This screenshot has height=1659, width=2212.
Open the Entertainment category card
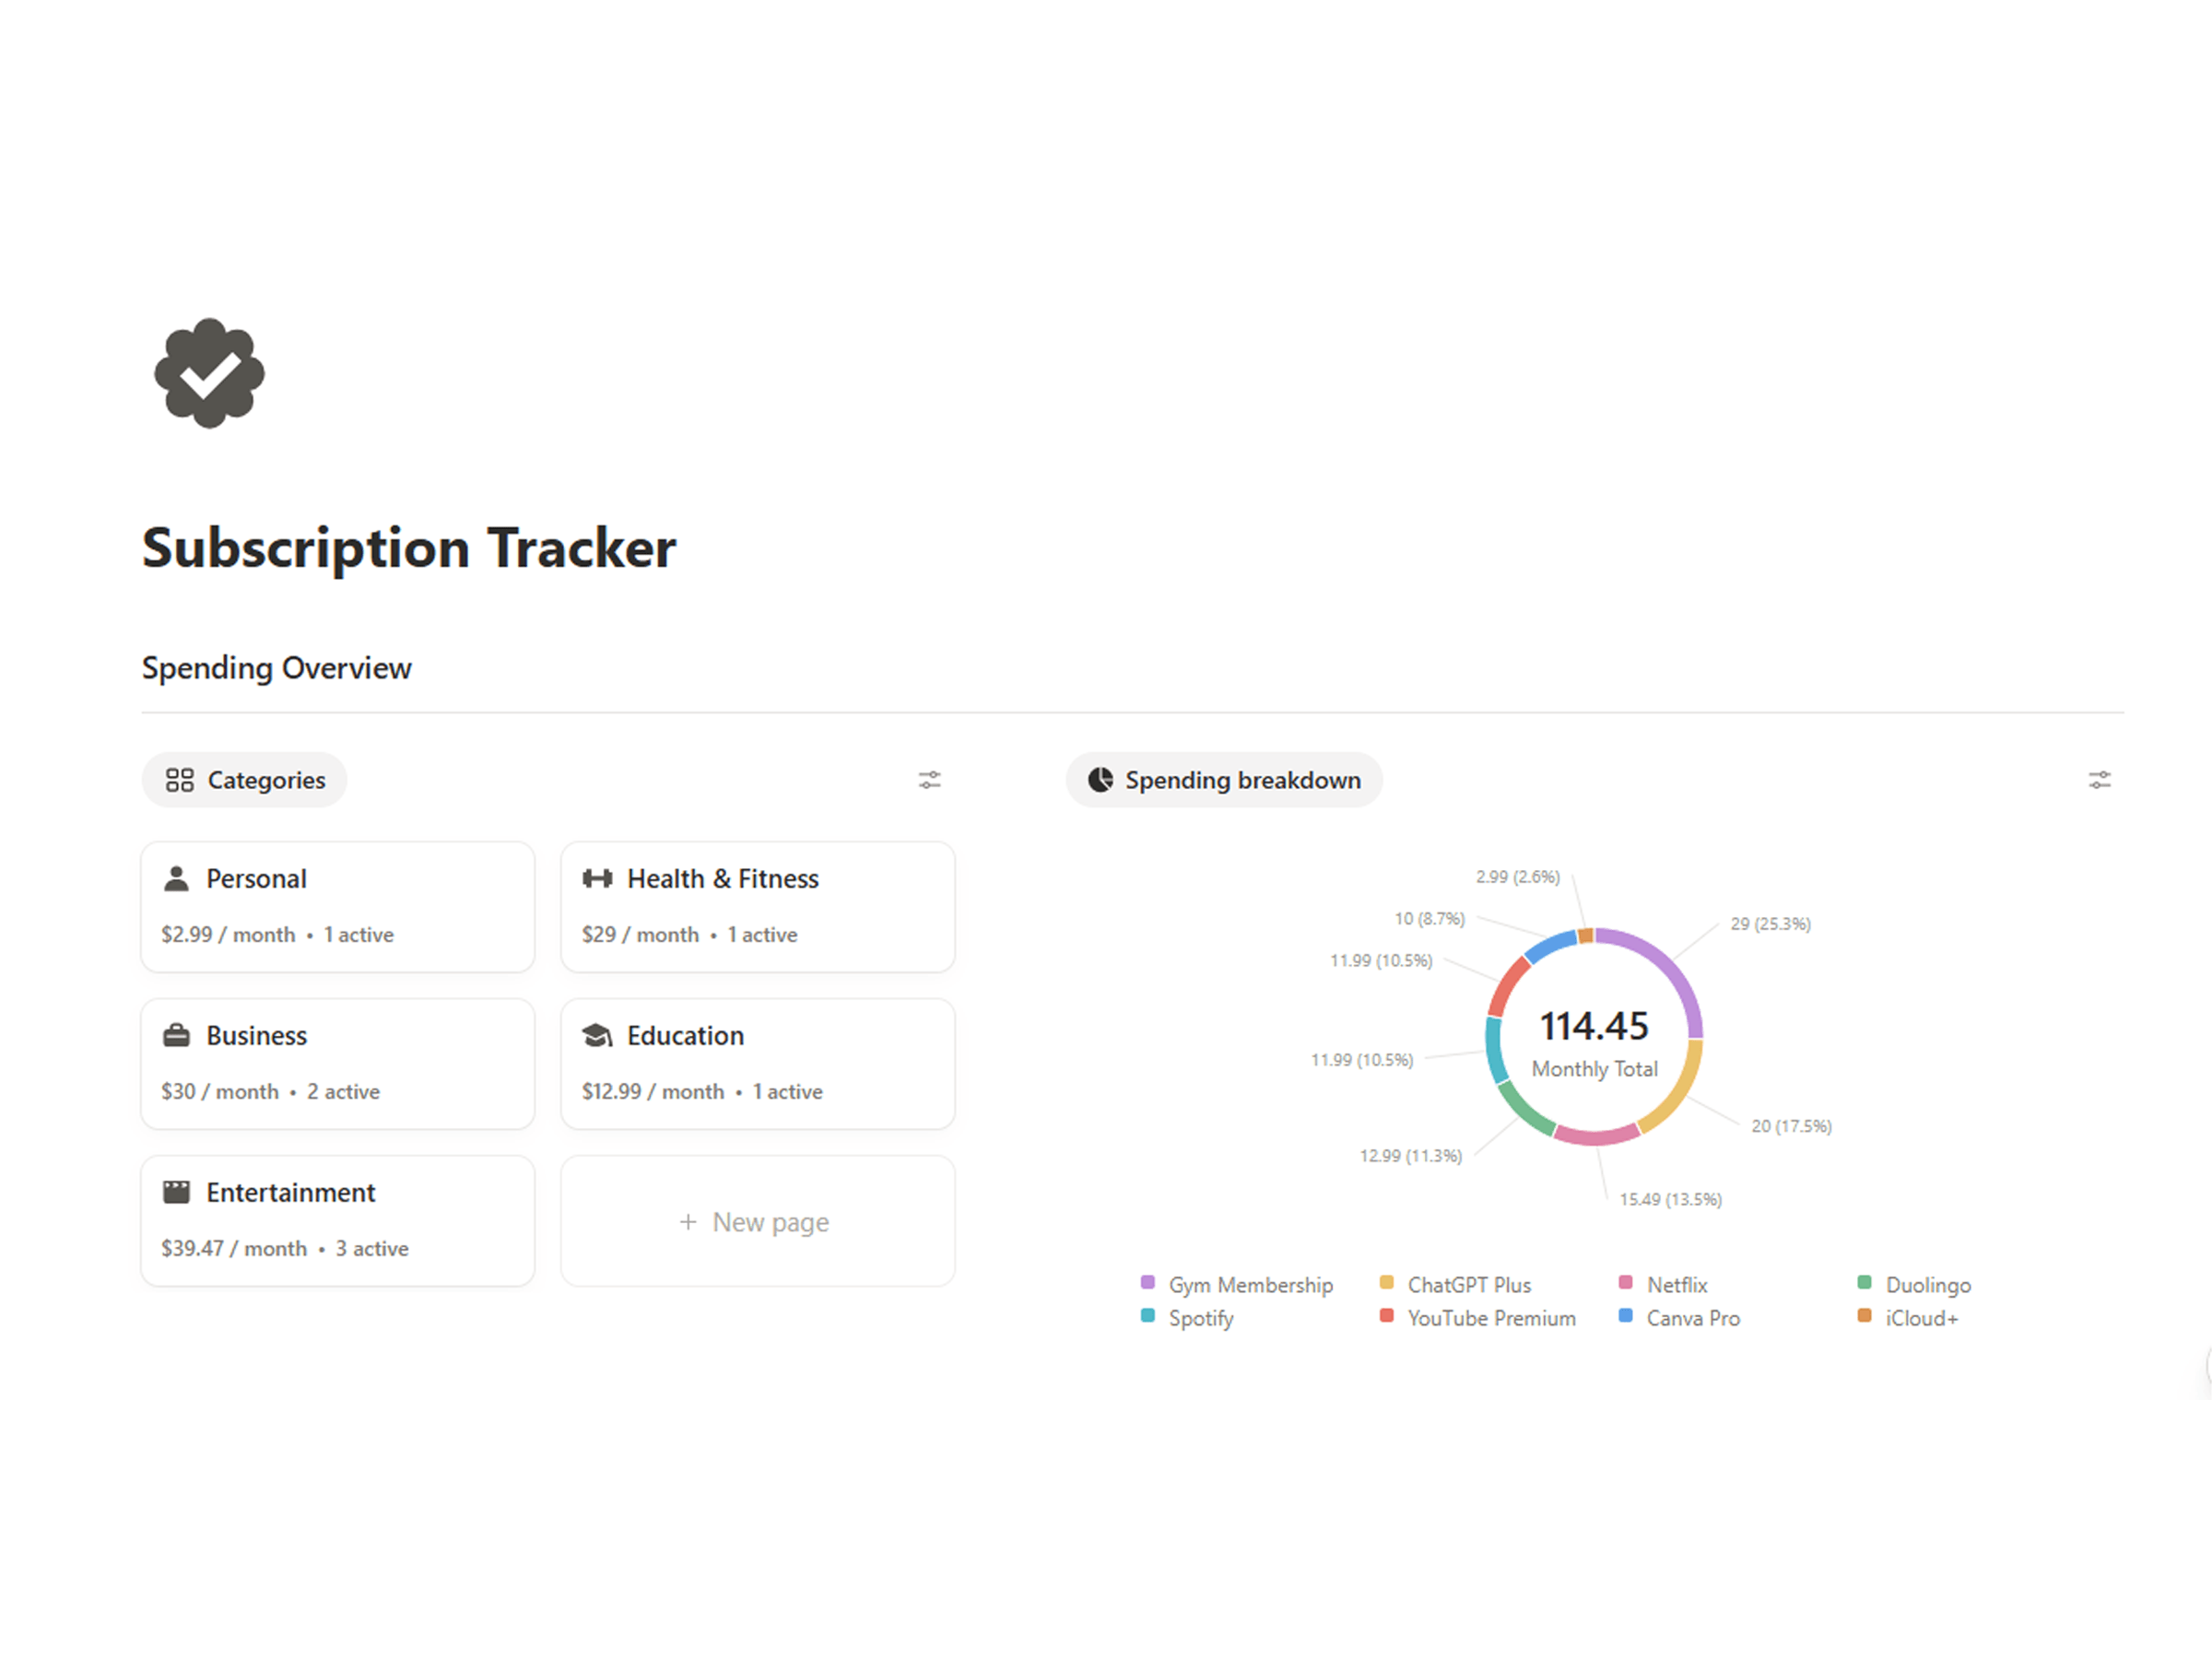(338, 1221)
